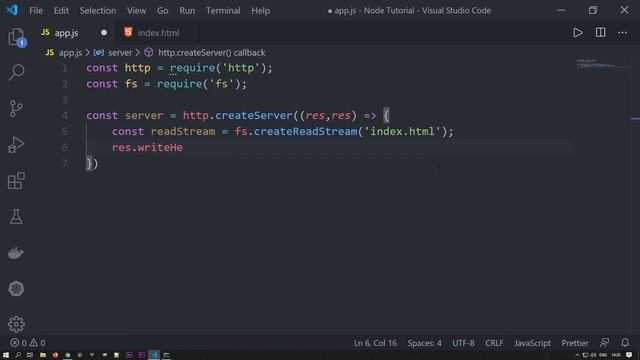The width and height of the screenshot is (640, 360).
Task: Click the Visual Studio Code taskbar icon
Action: [154, 355]
